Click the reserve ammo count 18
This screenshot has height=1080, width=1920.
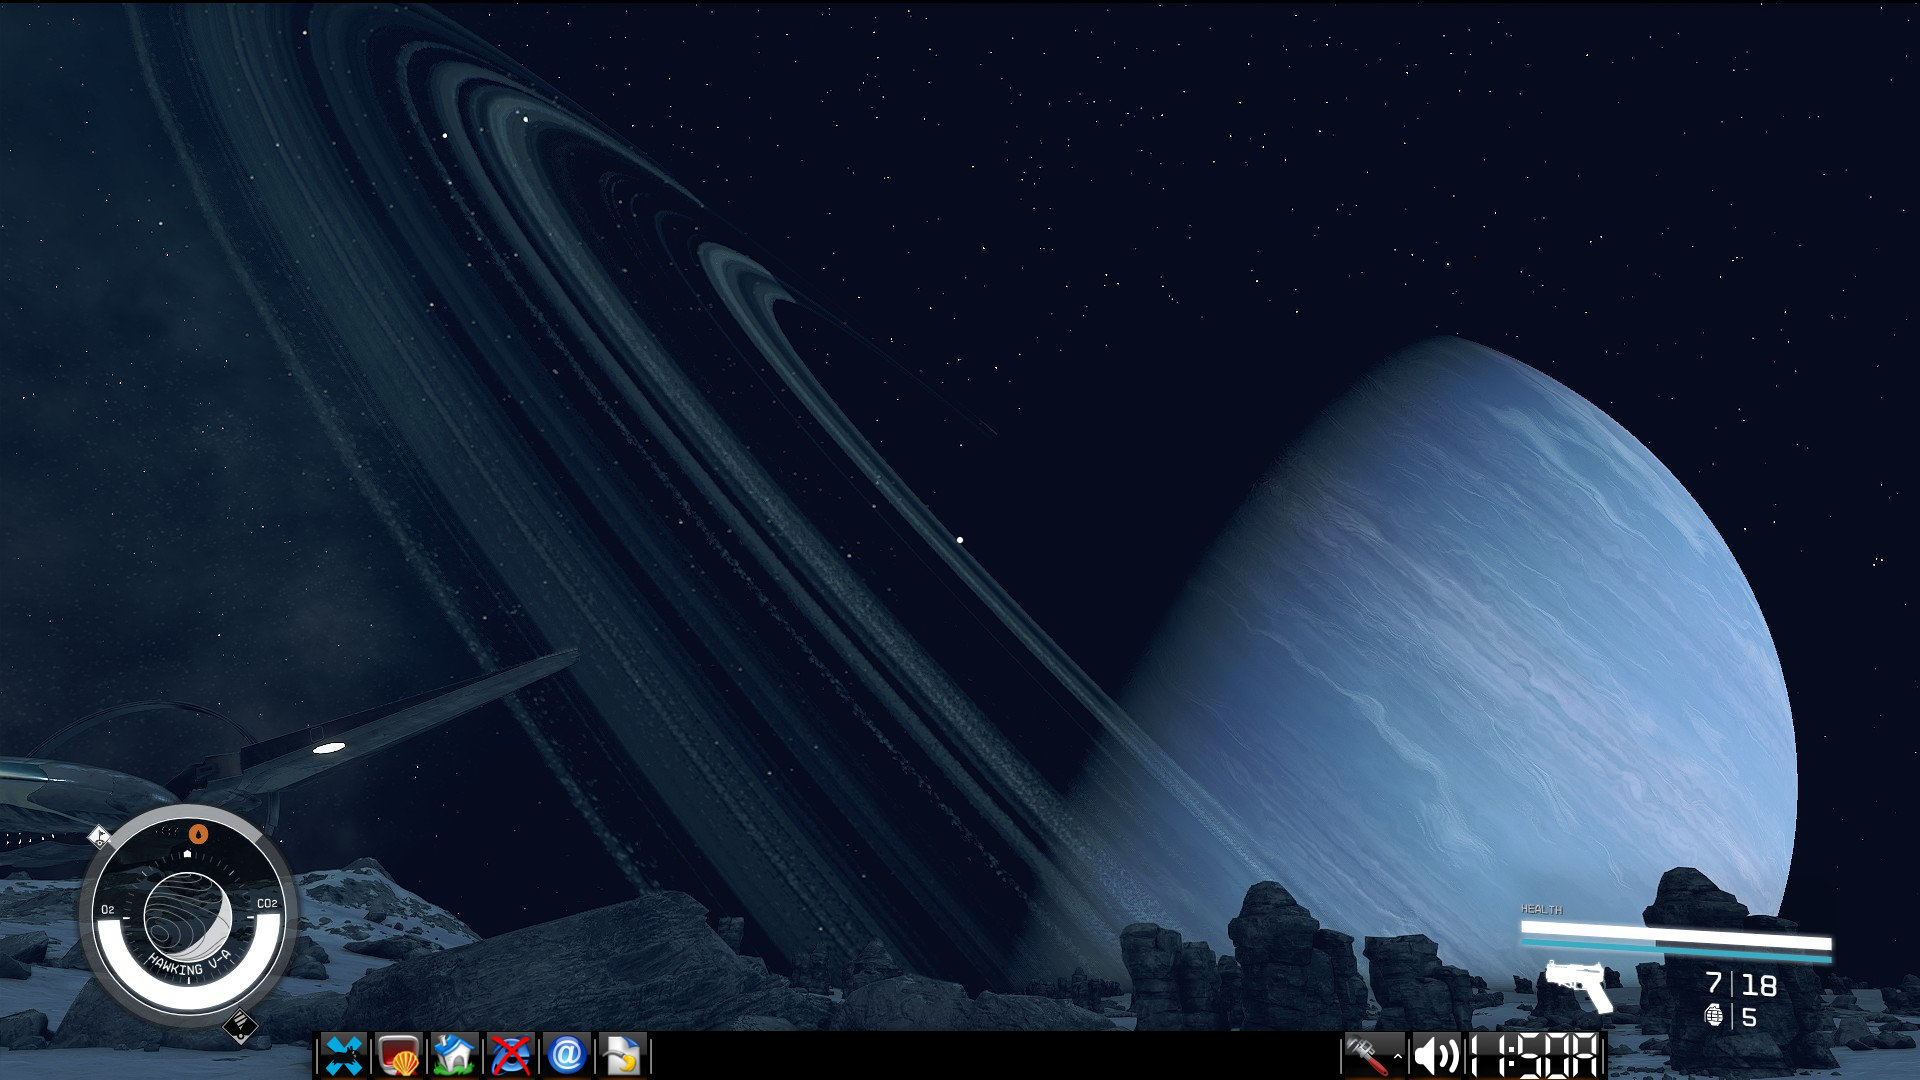click(1759, 986)
